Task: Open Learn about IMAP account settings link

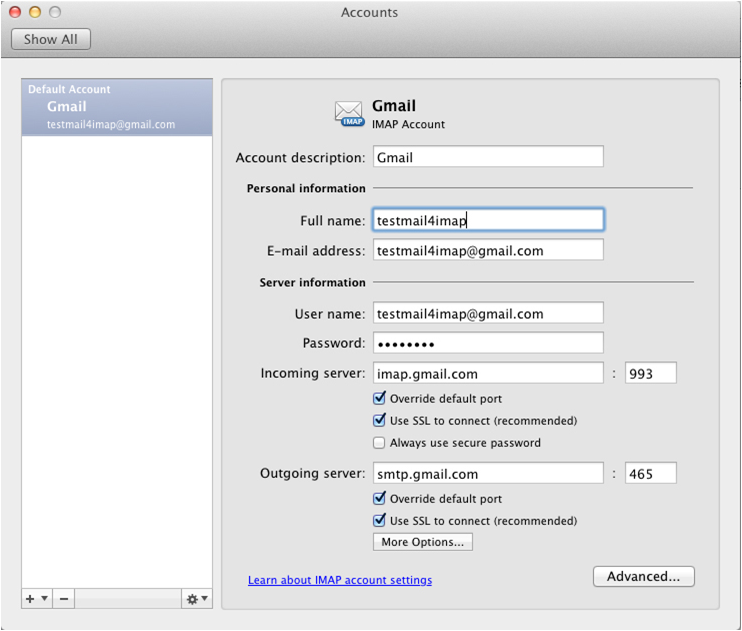Action: [x=340, y=580]
